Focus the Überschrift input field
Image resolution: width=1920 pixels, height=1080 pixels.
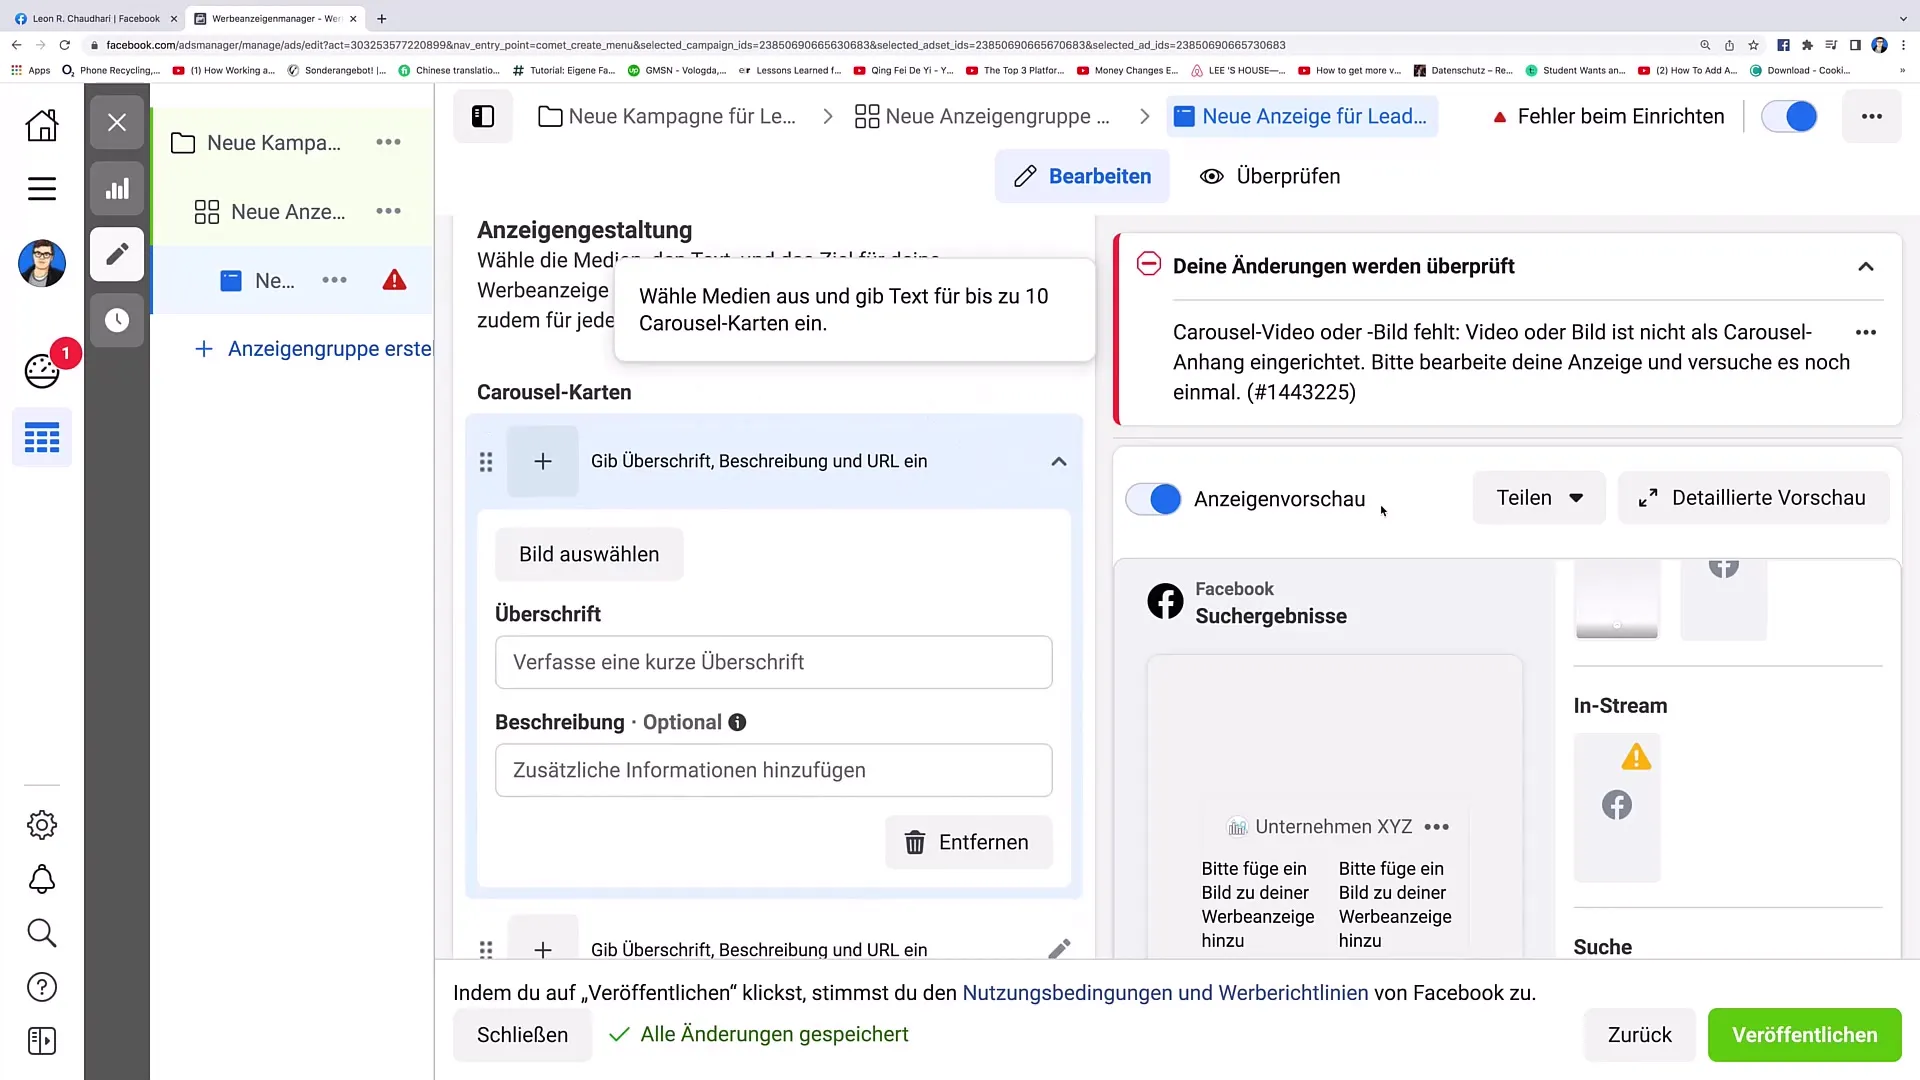click(x=774, y=662)
